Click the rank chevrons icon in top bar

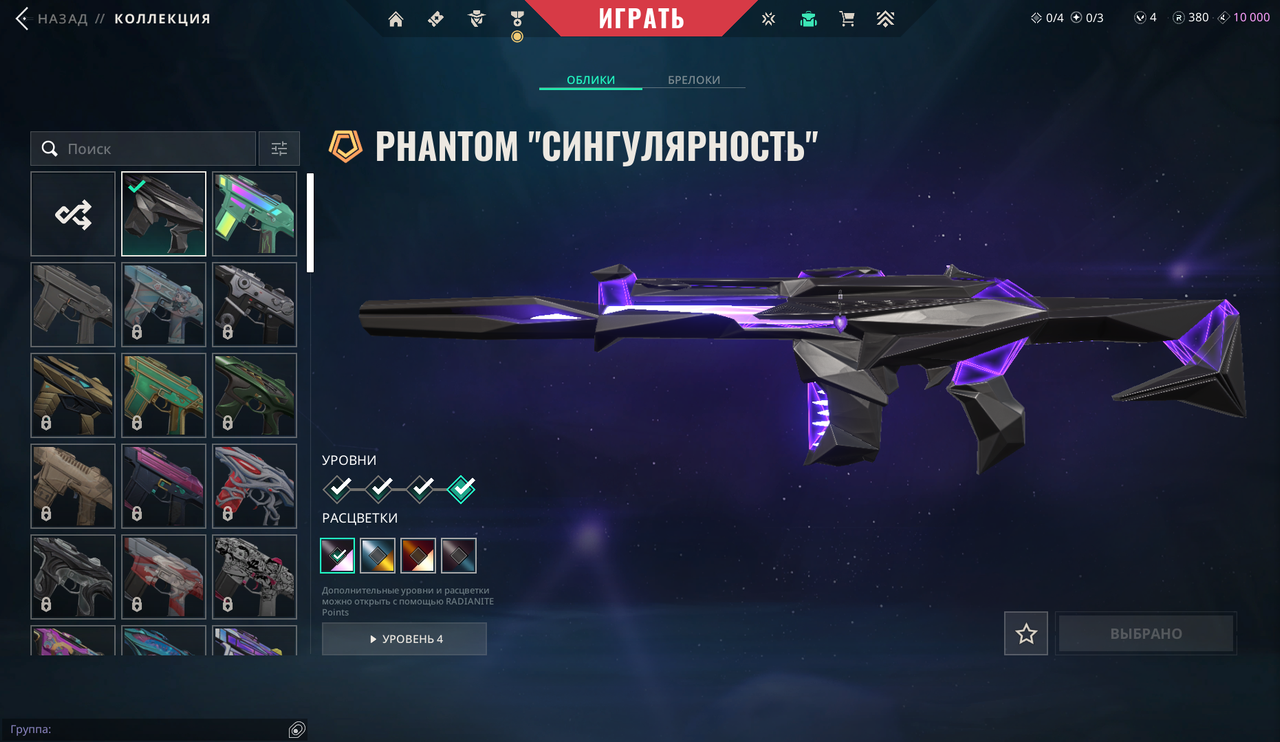(x=885, y=18)
